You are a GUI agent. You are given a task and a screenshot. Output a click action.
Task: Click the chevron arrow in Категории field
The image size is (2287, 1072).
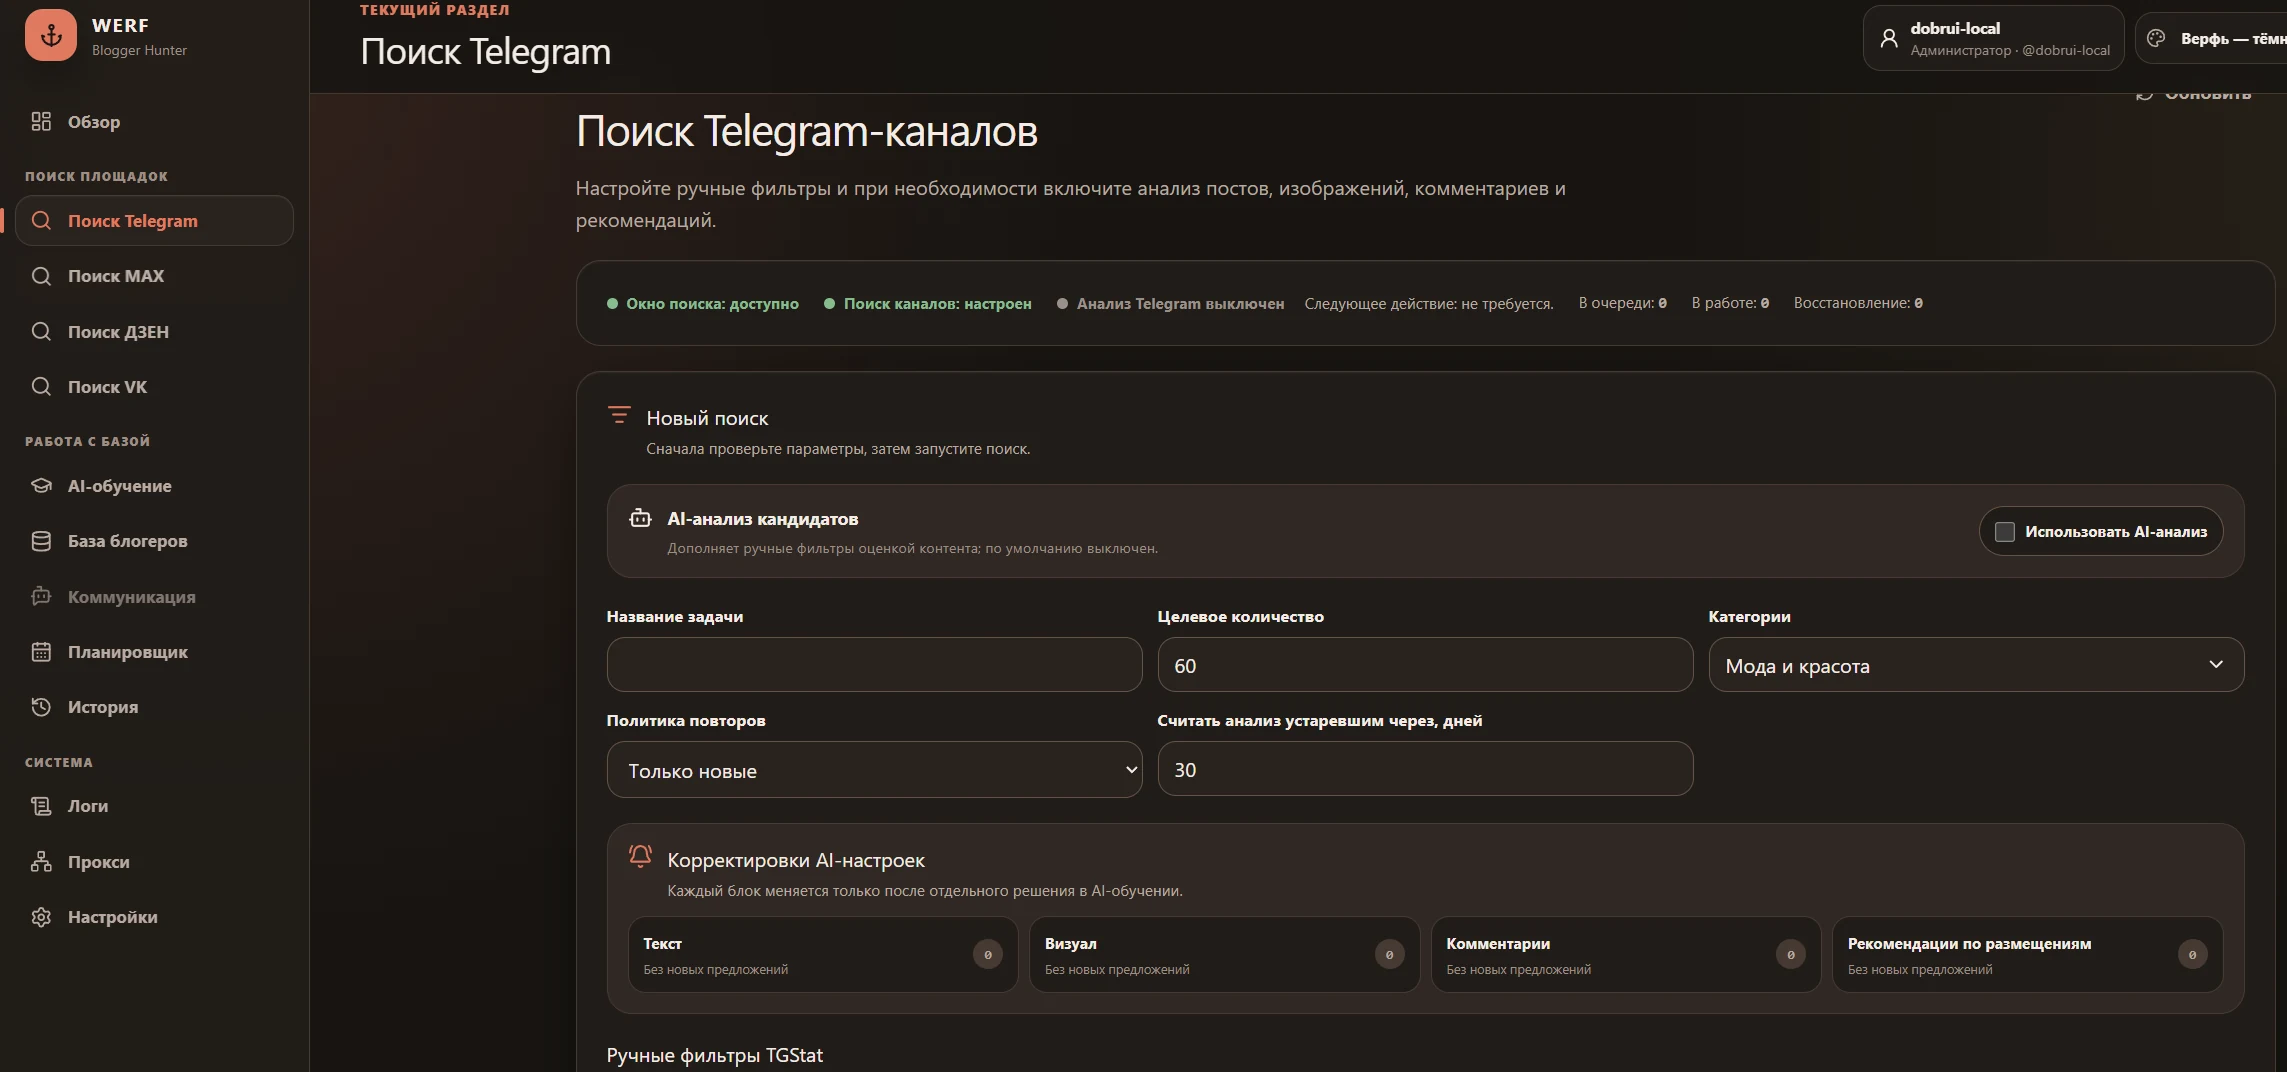click(2216, 665)
